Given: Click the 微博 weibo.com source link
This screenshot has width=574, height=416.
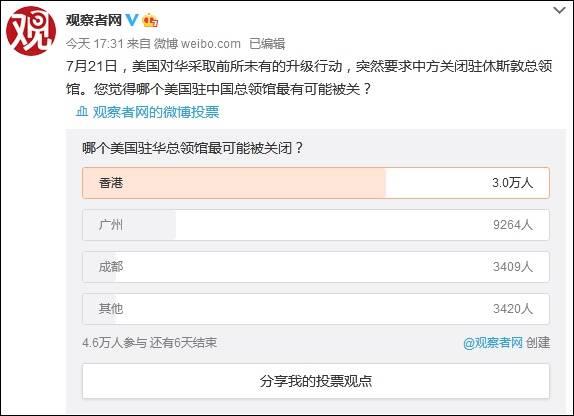Looking at the screenshot, I should (197, 44).
